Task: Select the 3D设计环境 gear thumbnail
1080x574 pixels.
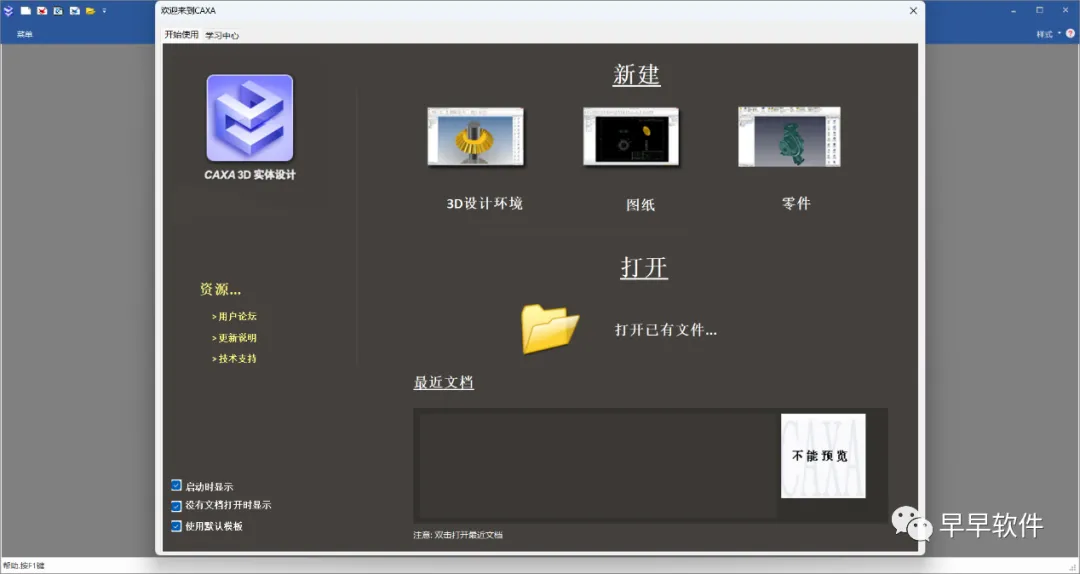Action: (475, 136)
